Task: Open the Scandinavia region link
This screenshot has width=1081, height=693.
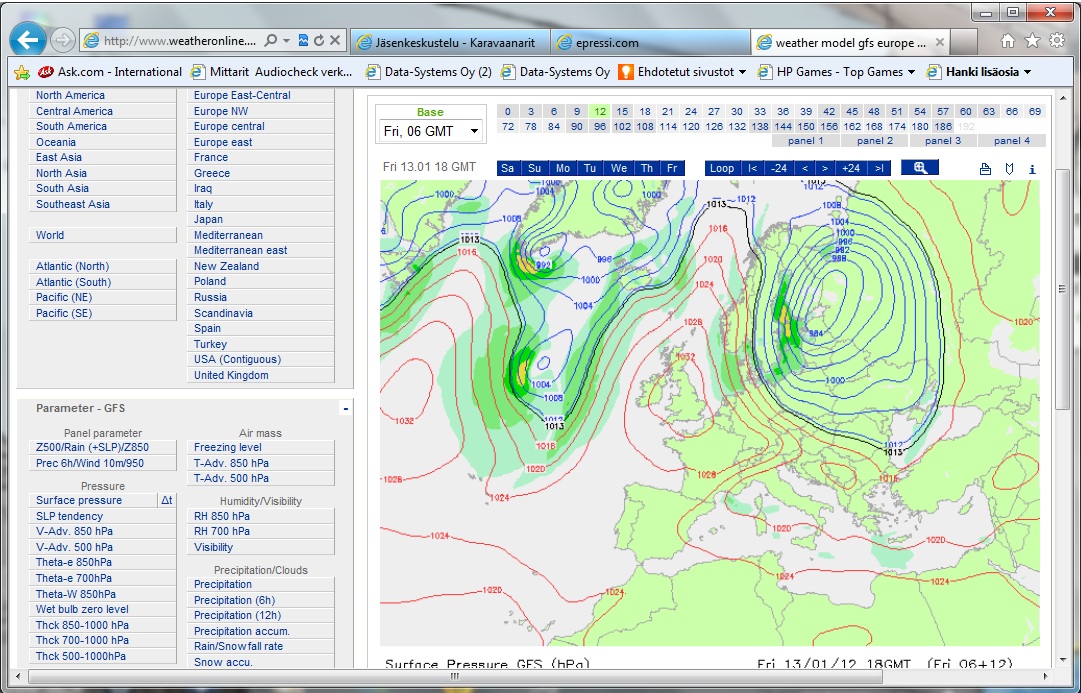Action: coord(223,313)
